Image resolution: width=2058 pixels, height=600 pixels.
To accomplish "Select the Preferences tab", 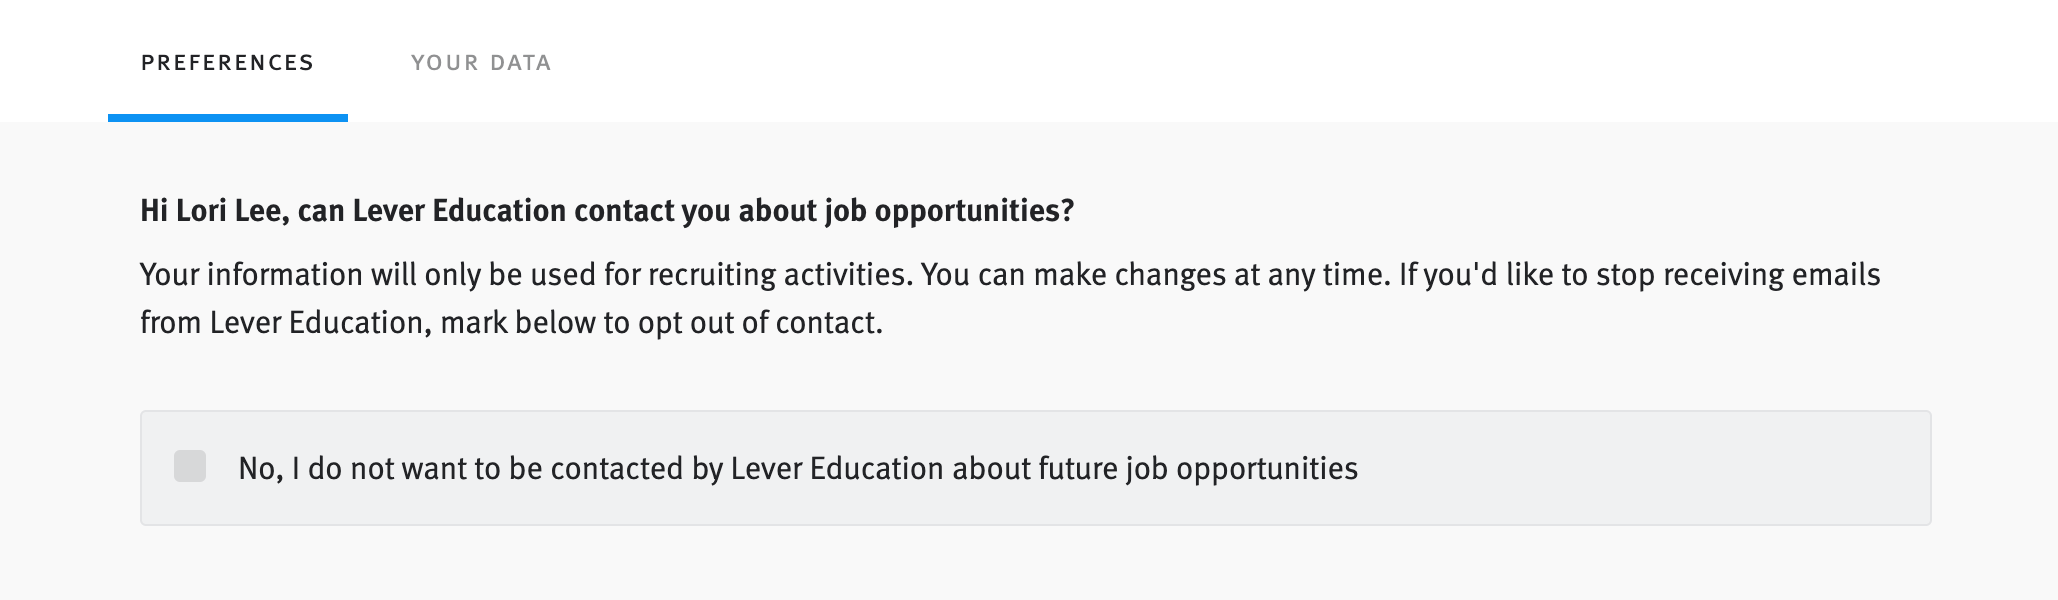I will click(x=228, y=63).
